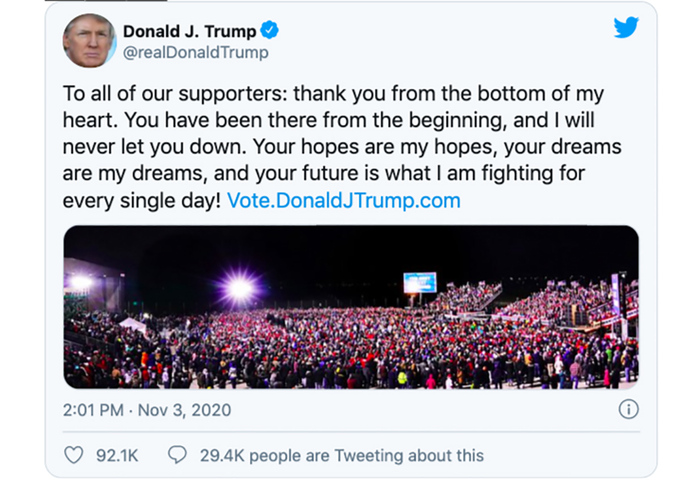680x480 pixels.
Task: Click the Donald J. Trump display name
Action: [189, 31]
